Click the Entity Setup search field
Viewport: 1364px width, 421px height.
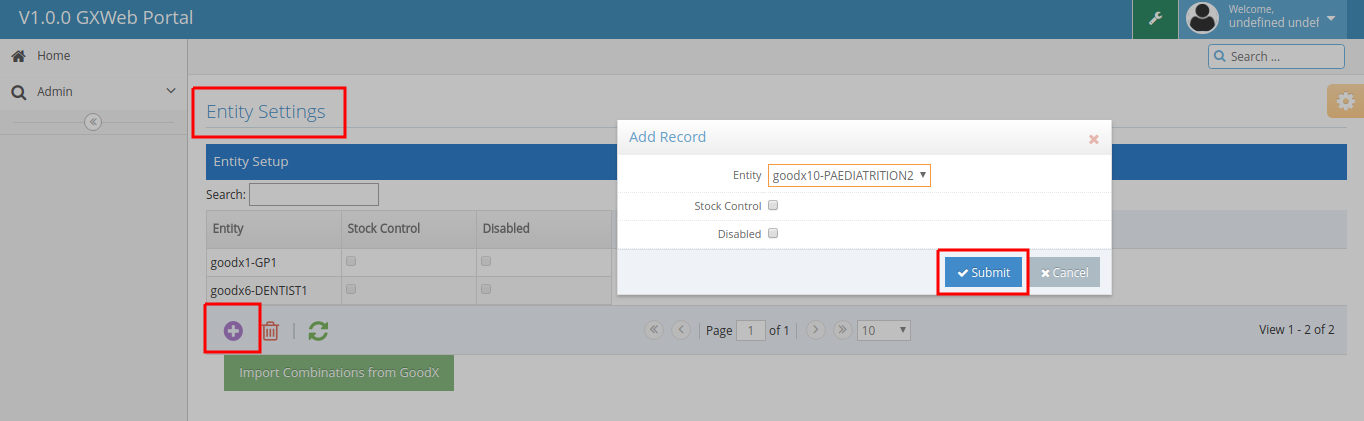(x=313, y=194)
